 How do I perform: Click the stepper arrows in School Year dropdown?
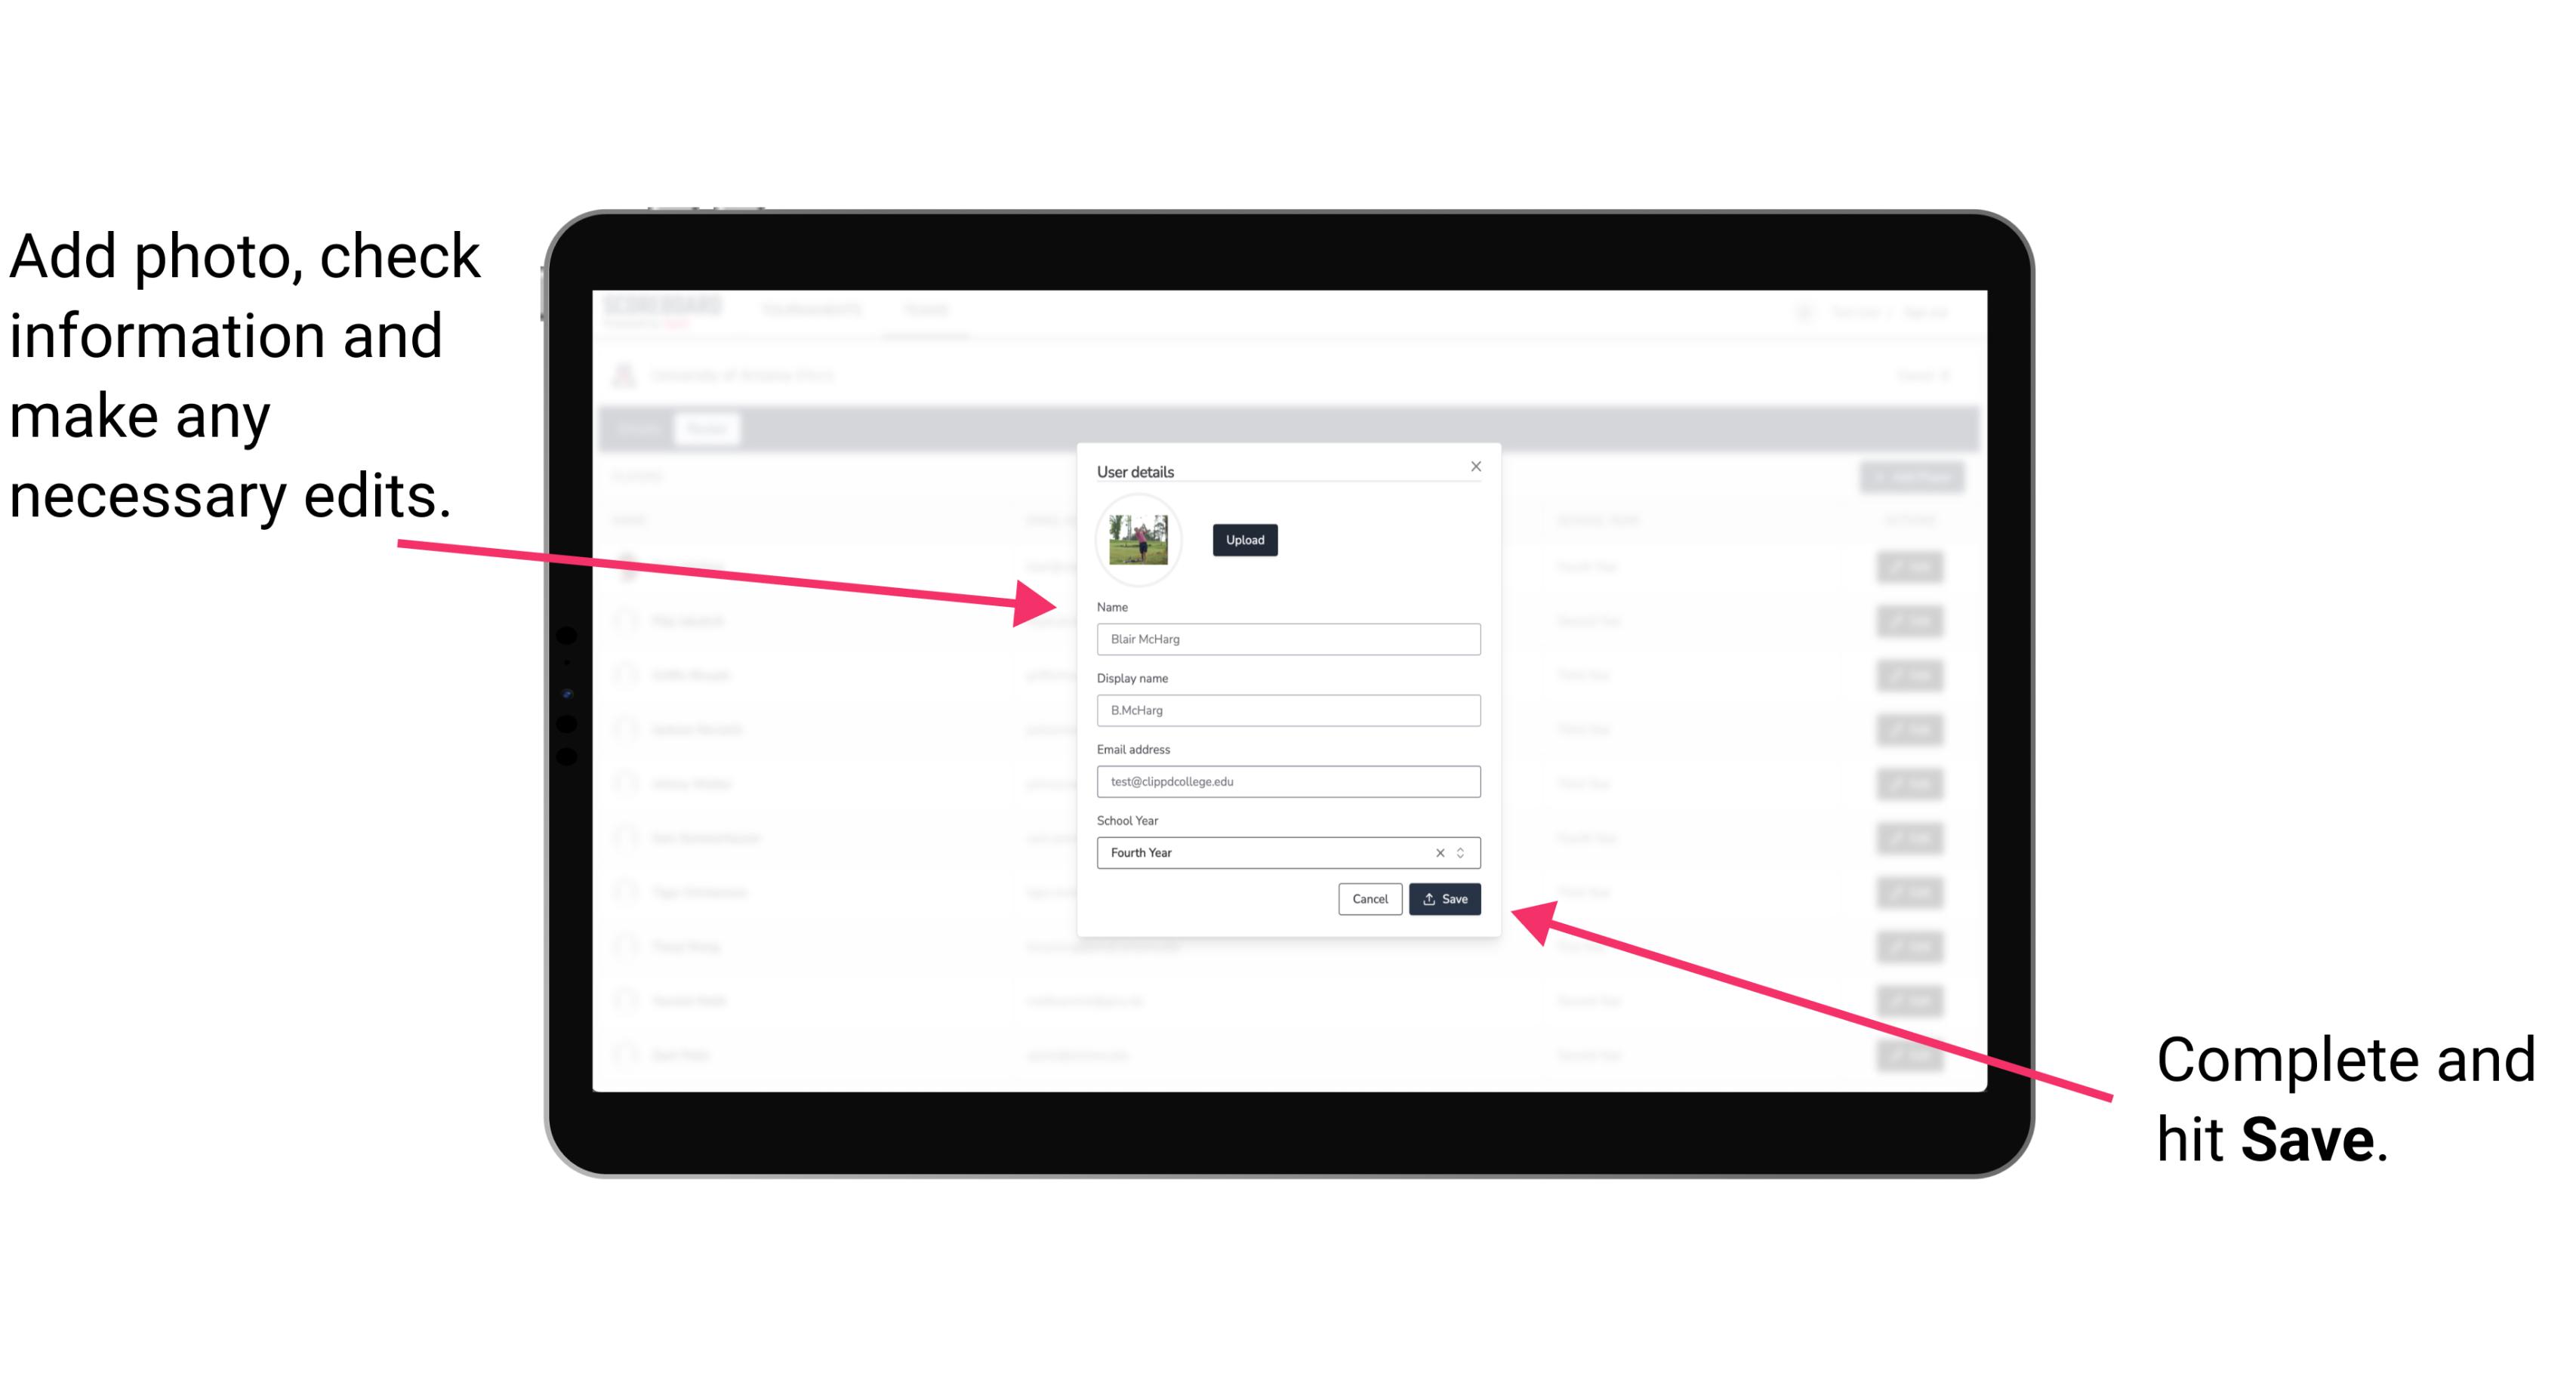point(1465,854)
